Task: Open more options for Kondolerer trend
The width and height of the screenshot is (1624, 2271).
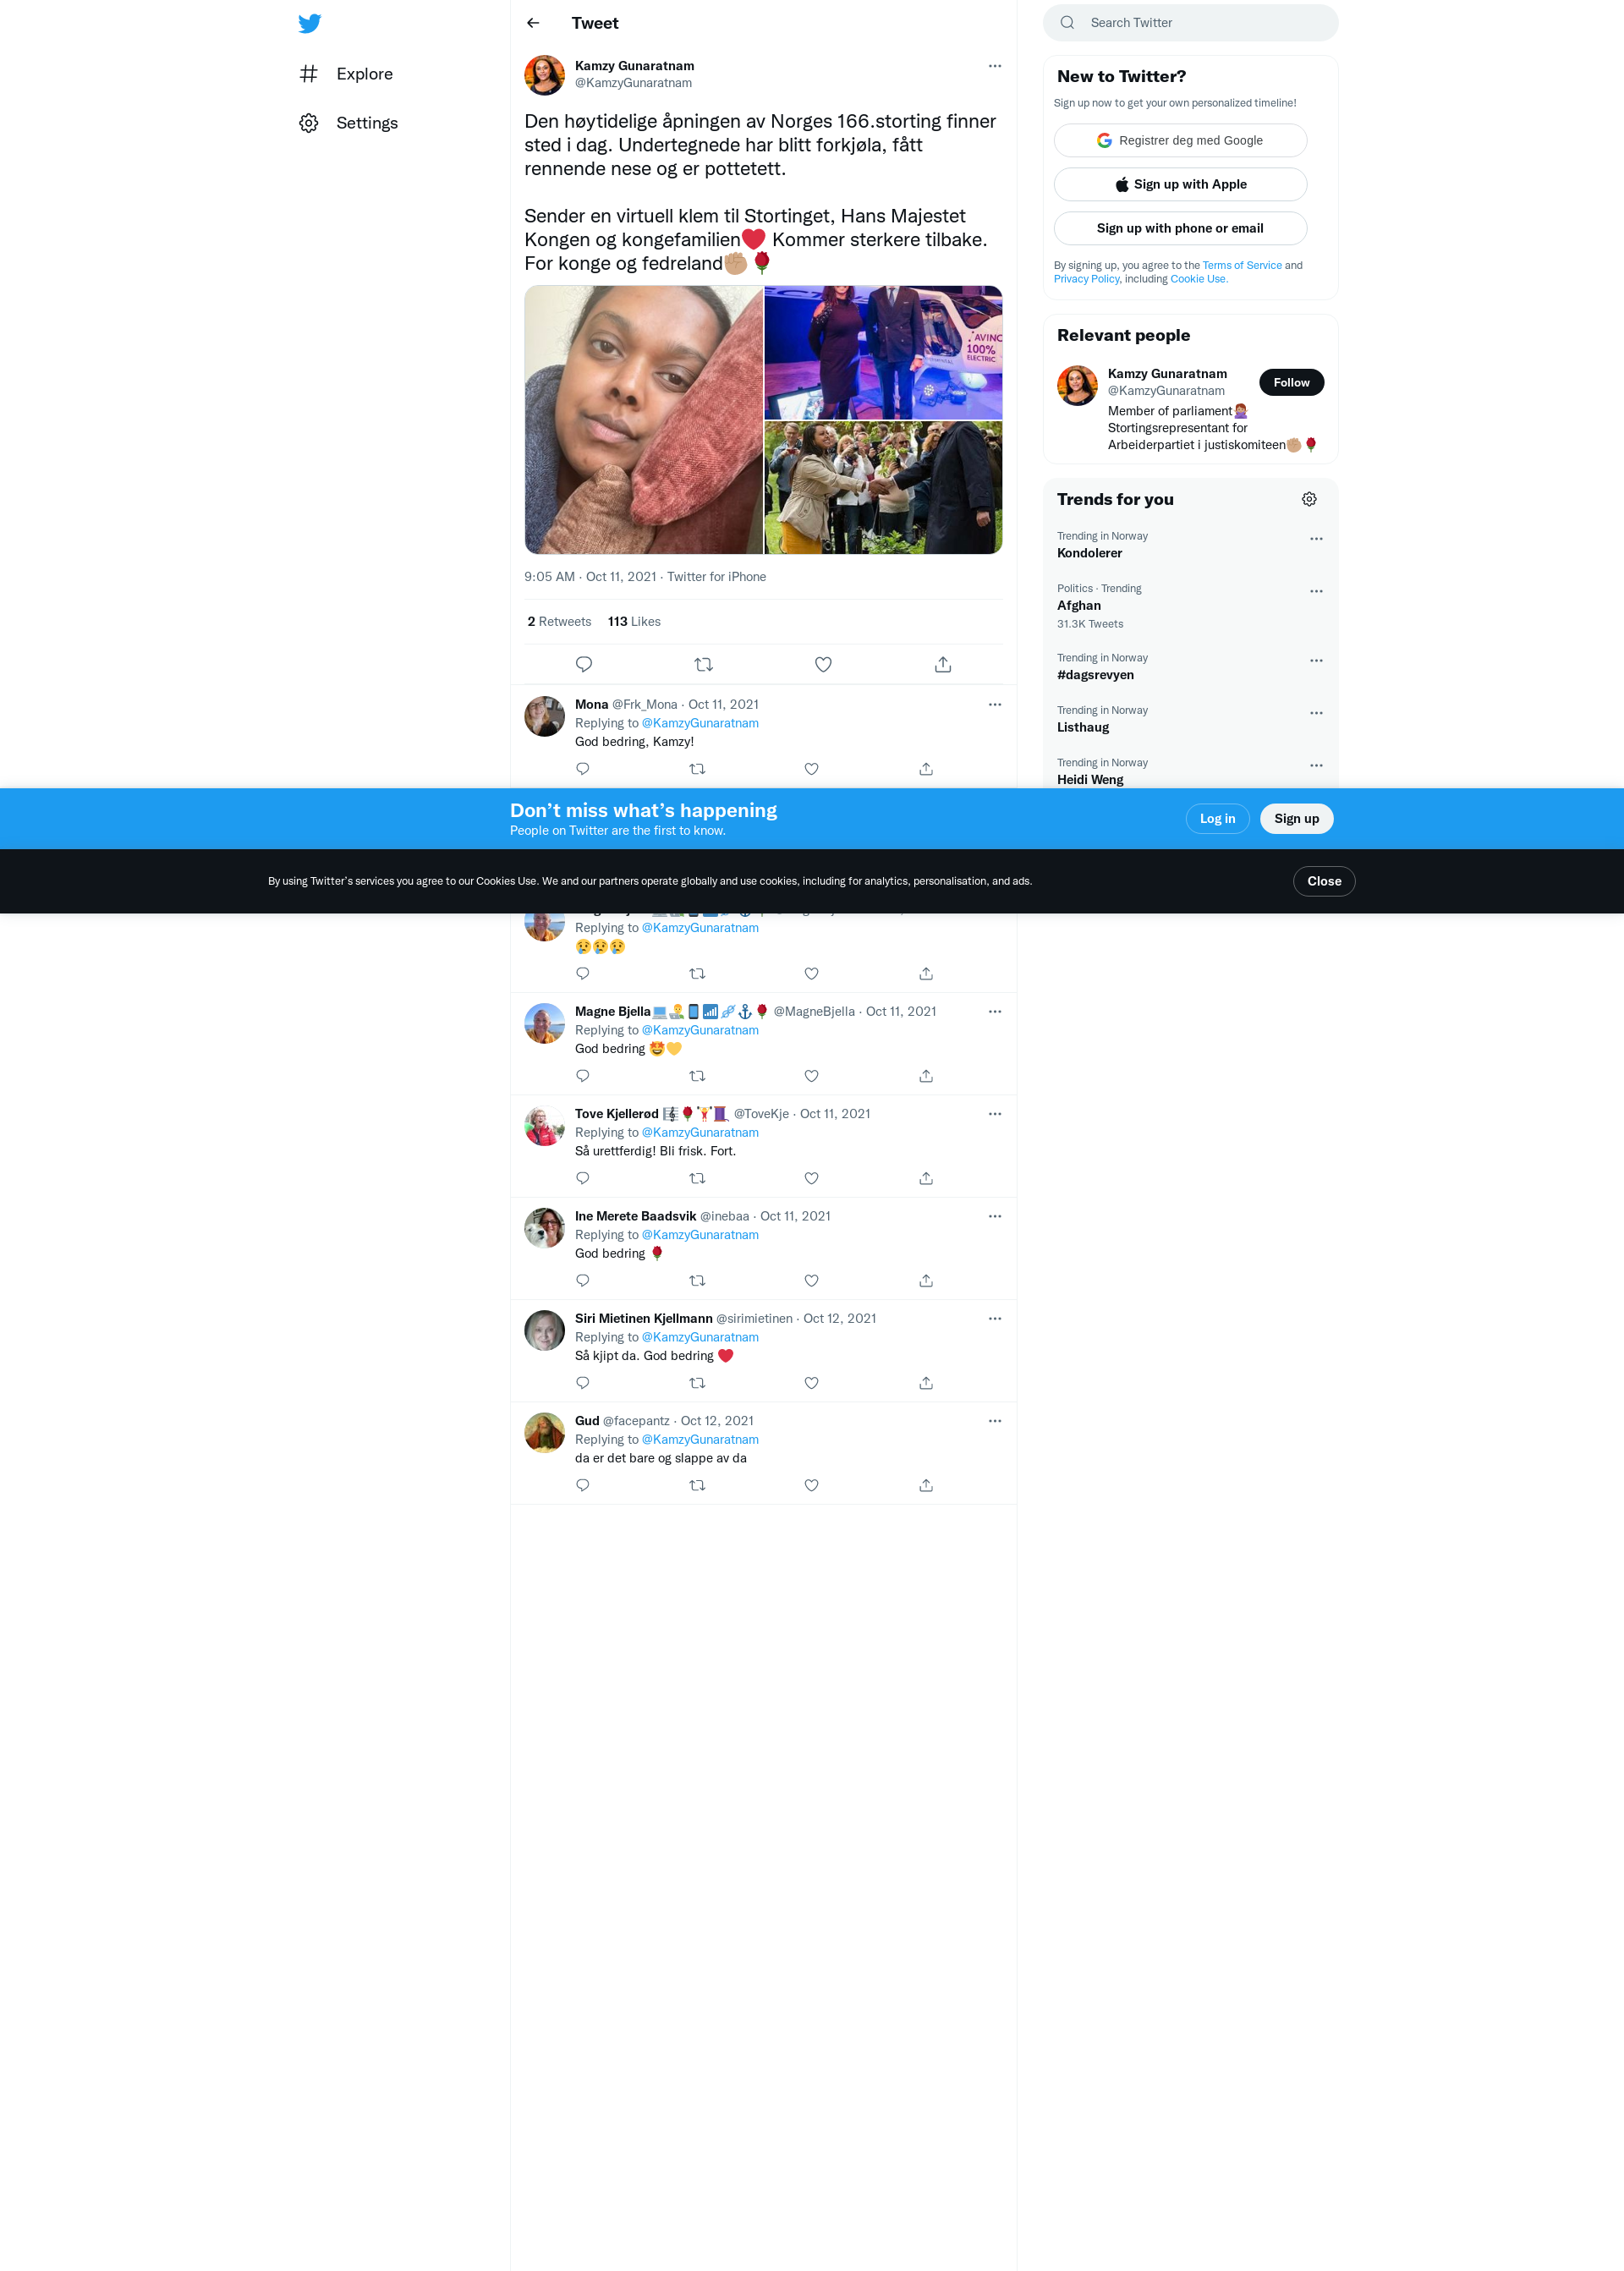Action: (x=1316, y=539)
